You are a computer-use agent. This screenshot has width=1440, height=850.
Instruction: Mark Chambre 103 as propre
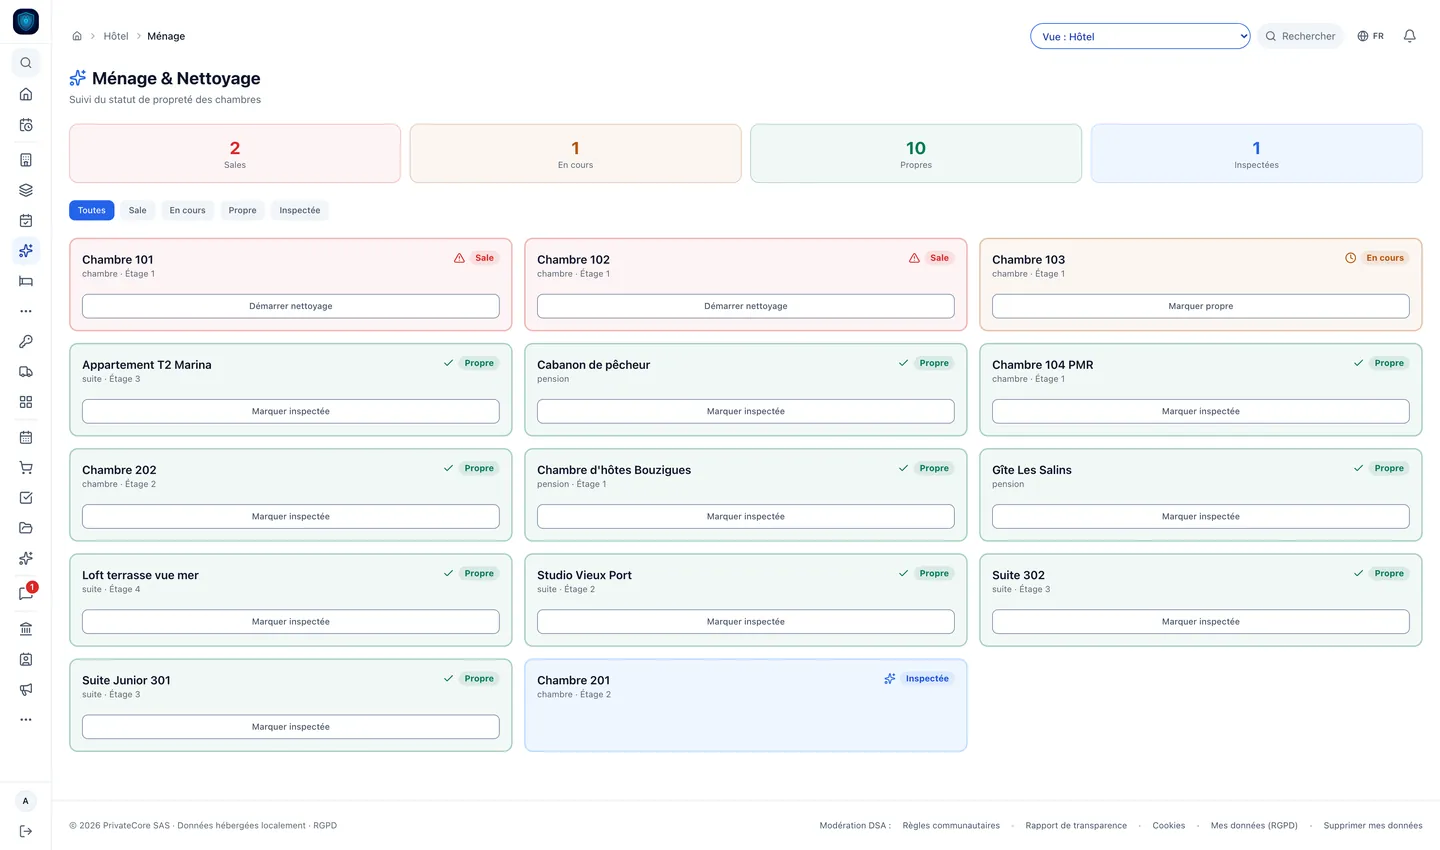pos(1201,306)
